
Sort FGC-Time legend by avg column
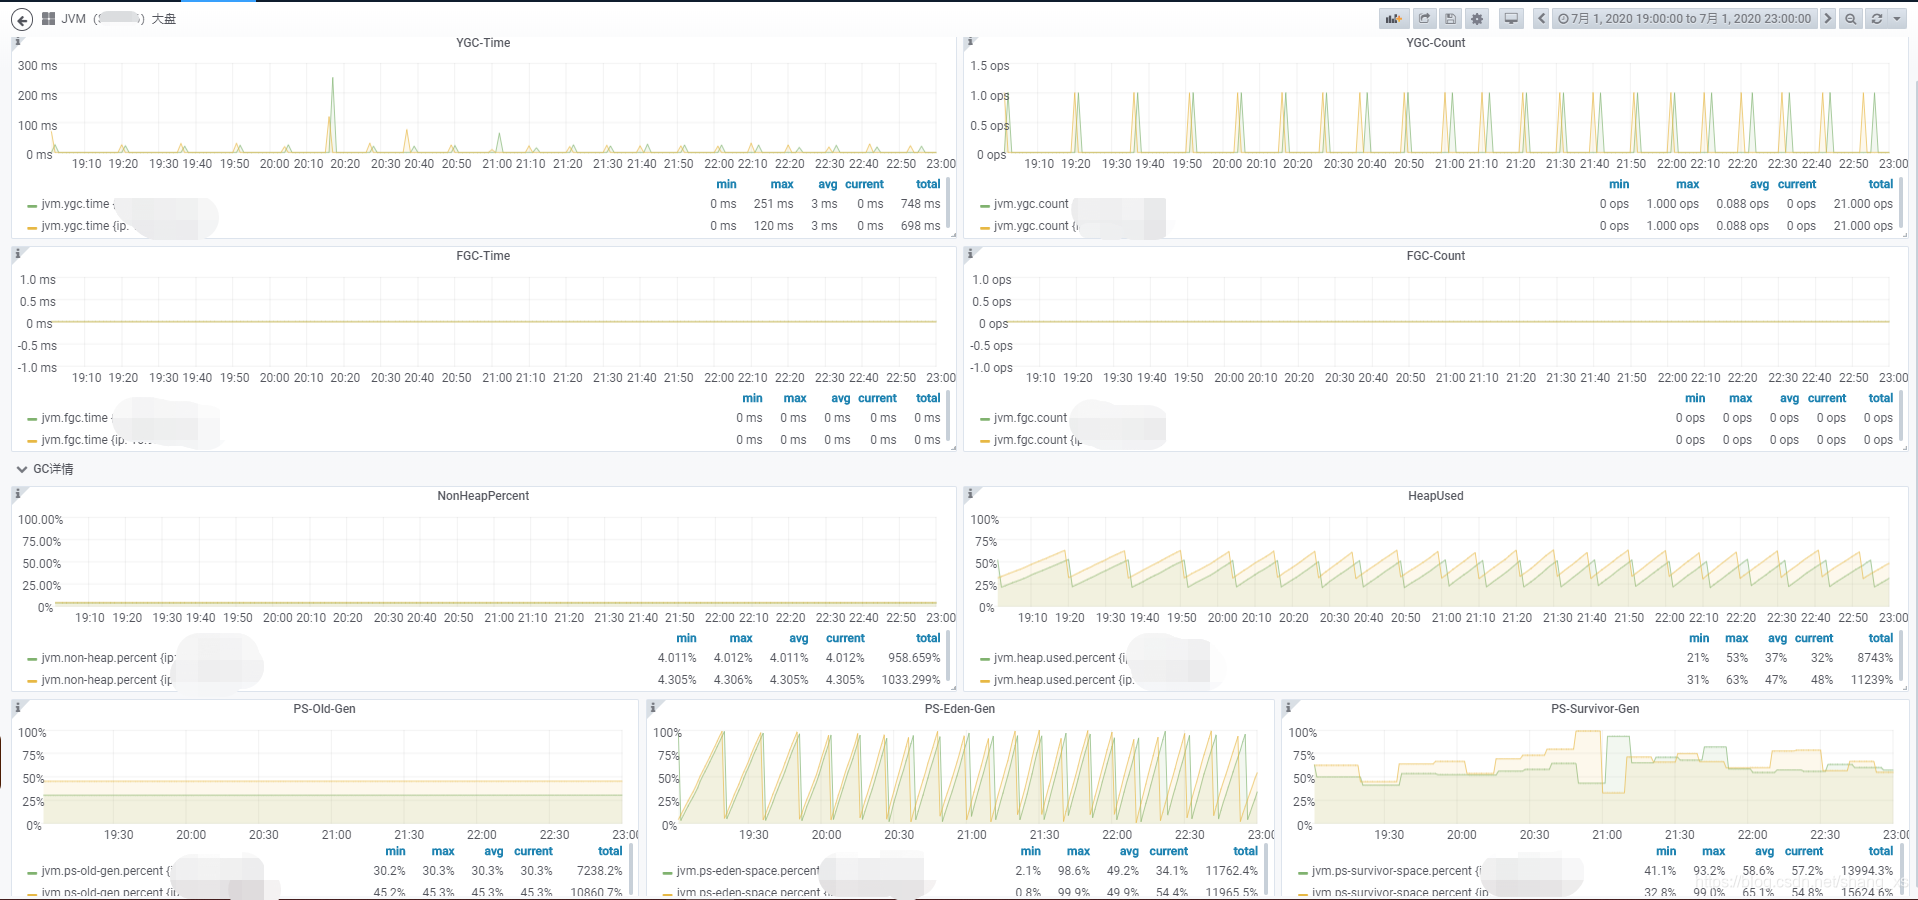[x=841, y=398]
